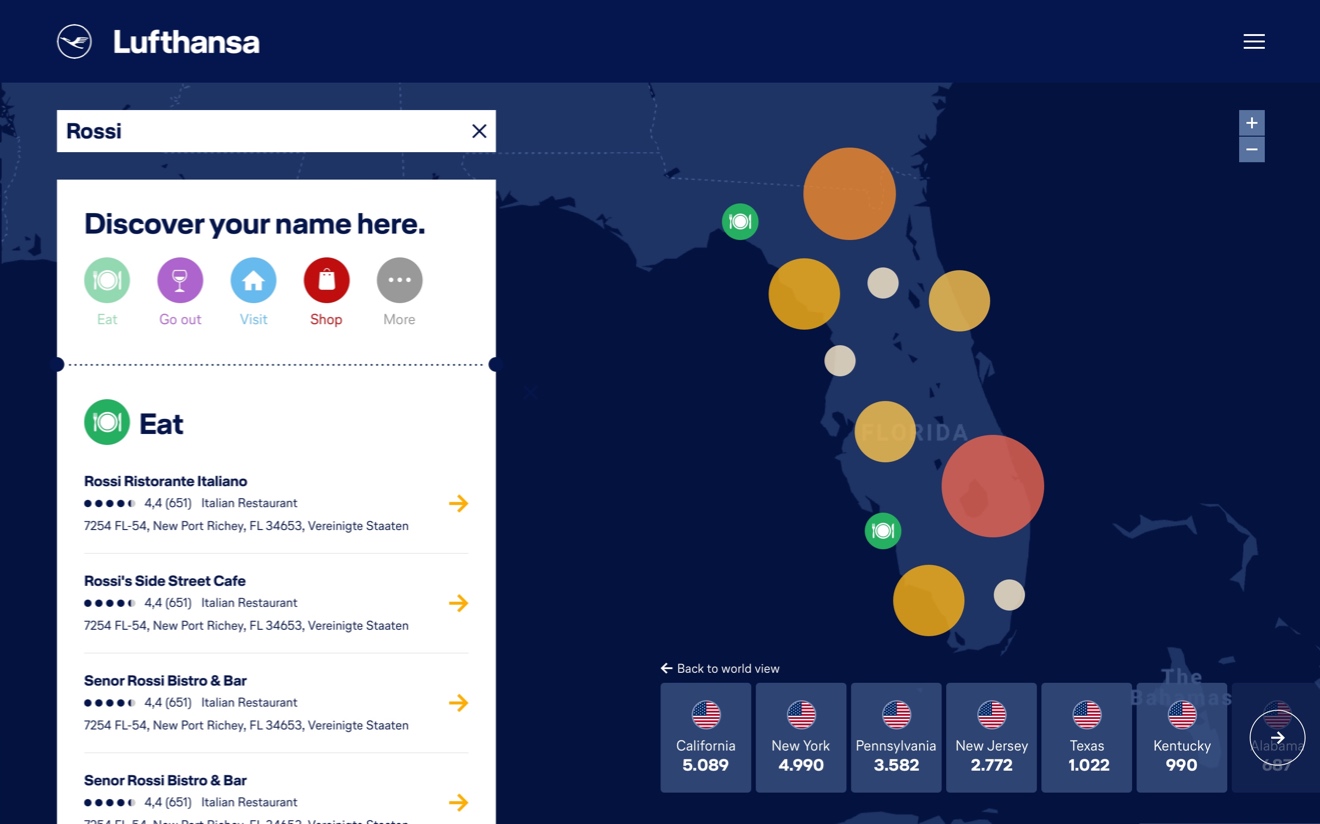Select the New York state card
The width and height of the screenshot is (1320, 824).
pyautogui.click(x=801, y=738)
